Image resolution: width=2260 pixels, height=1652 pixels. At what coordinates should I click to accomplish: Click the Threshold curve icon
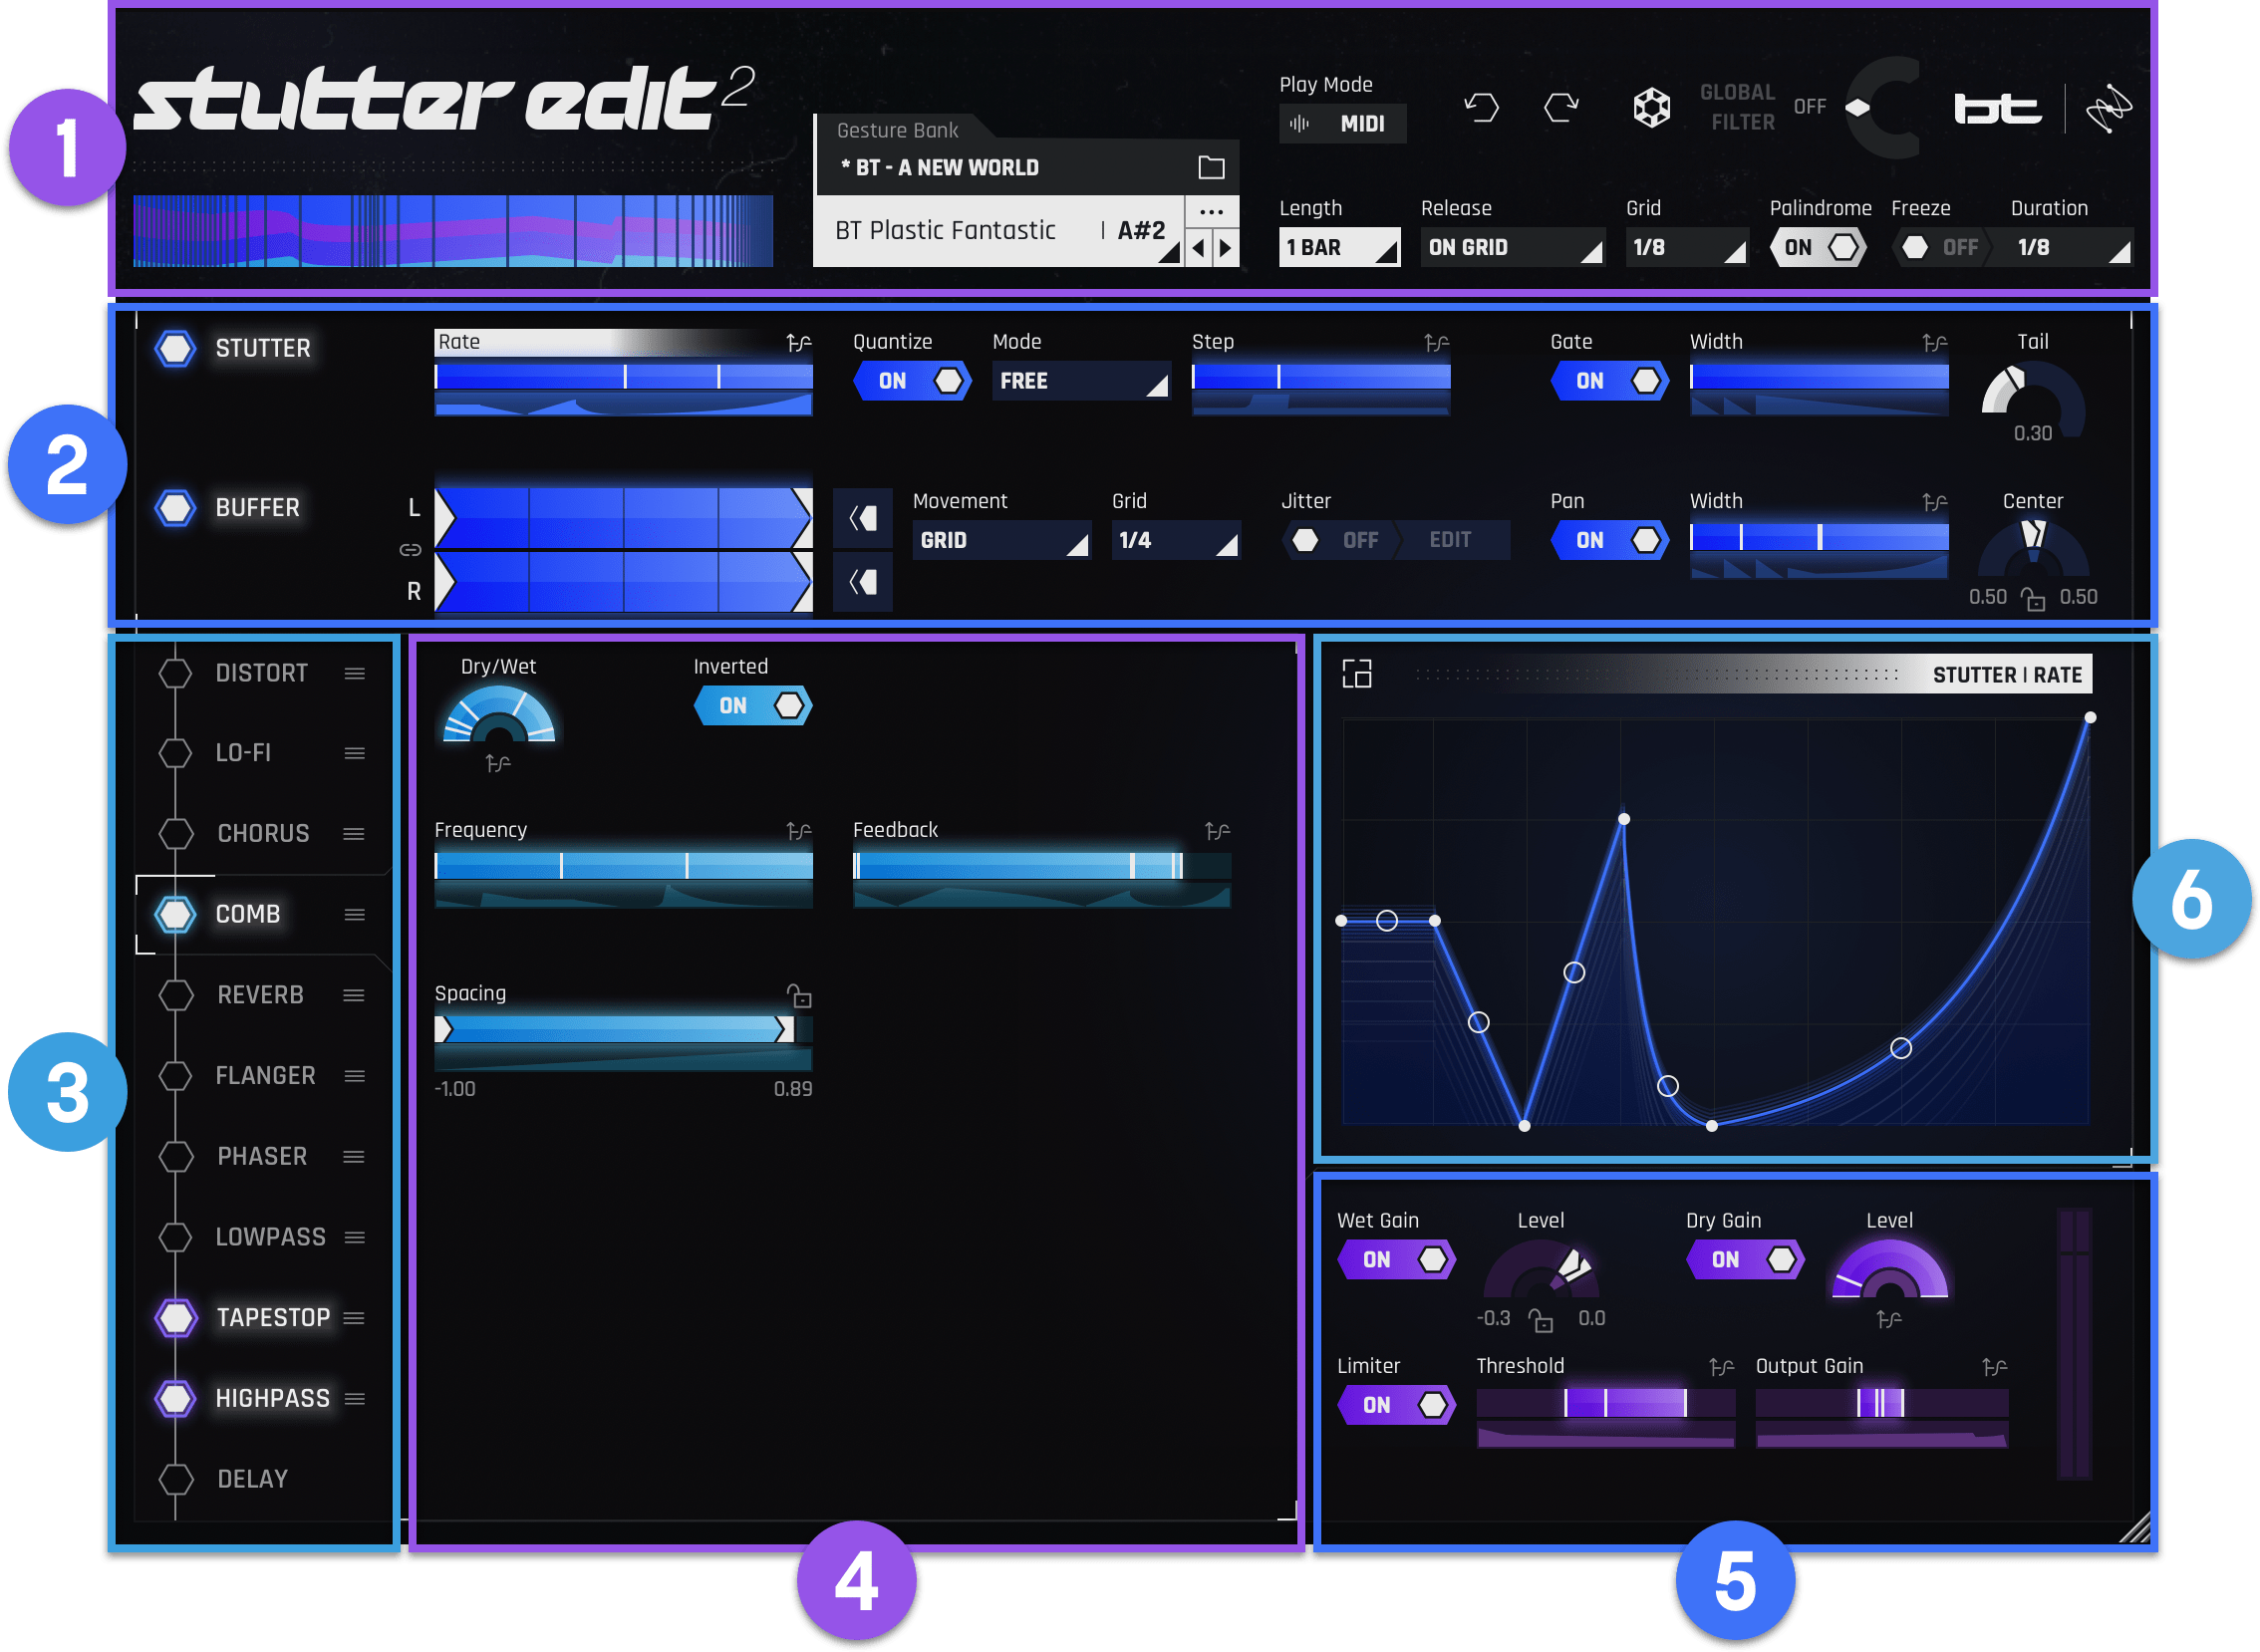tap(1721, 1367)
